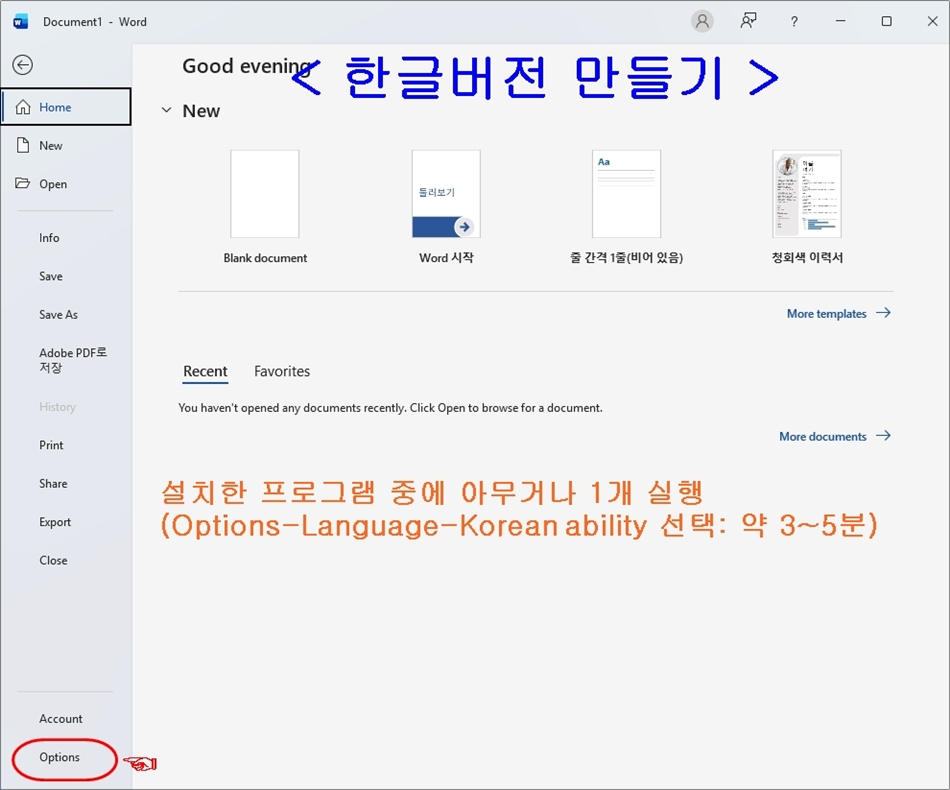This screenshot has width=950, height=790.
Task: Open Help question mark icon
Action: [794, 21]
